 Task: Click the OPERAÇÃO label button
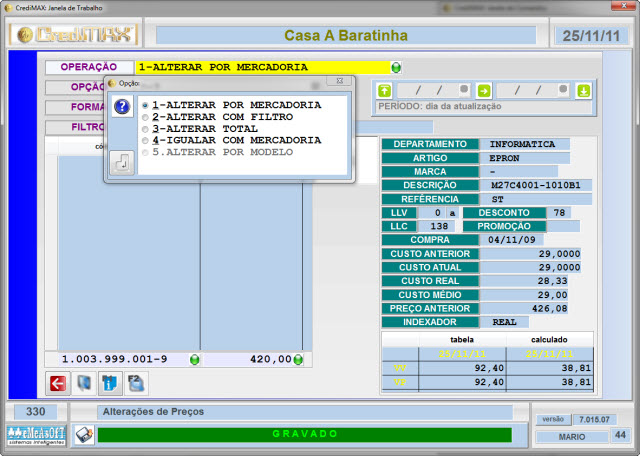89,67
